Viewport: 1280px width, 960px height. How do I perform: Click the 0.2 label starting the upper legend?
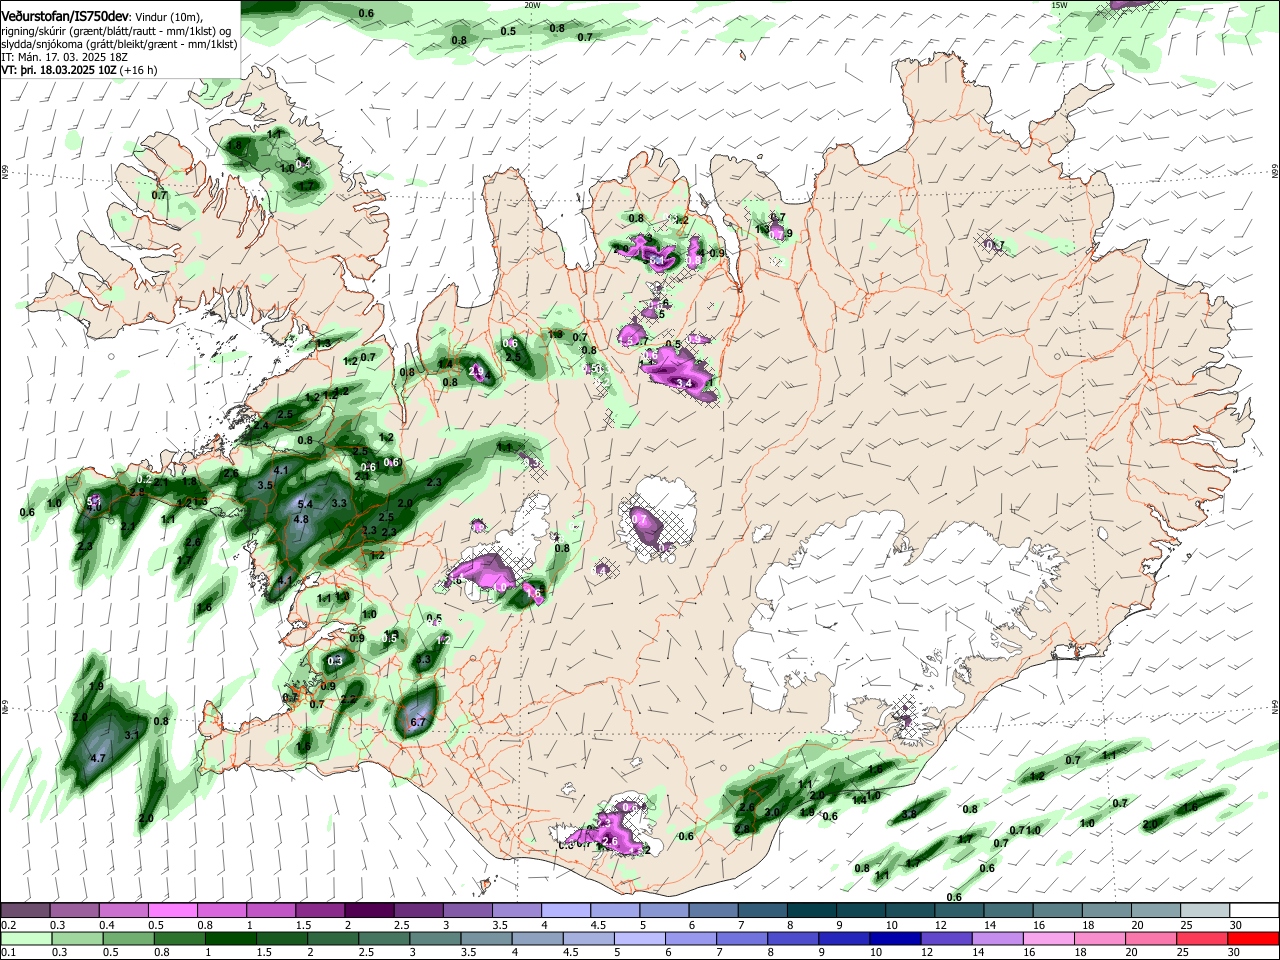(8, 924)
